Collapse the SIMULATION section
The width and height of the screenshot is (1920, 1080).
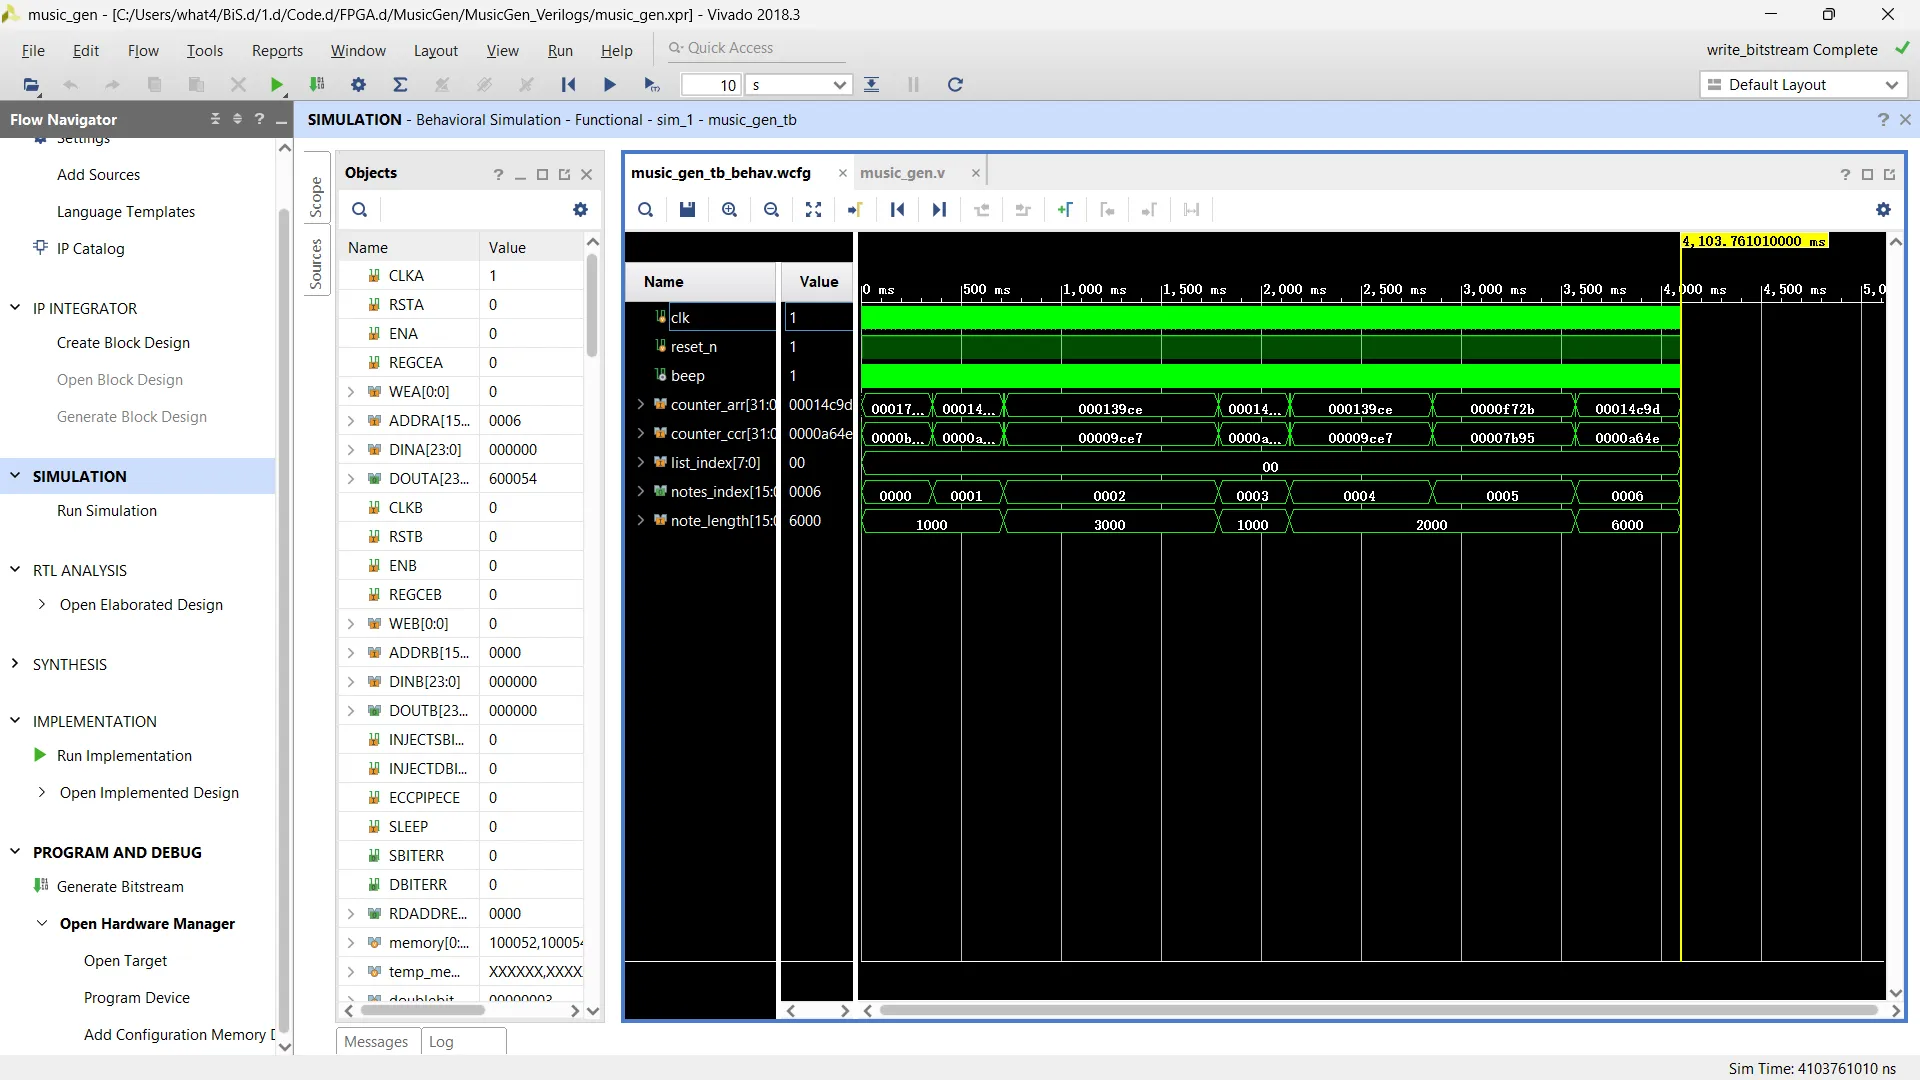(15, 476)
